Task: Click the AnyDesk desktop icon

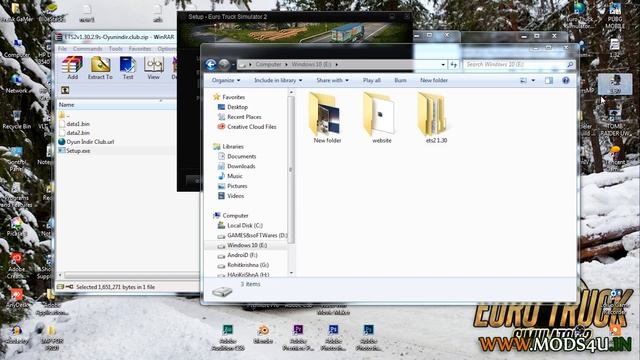Action: click(17, 298)
